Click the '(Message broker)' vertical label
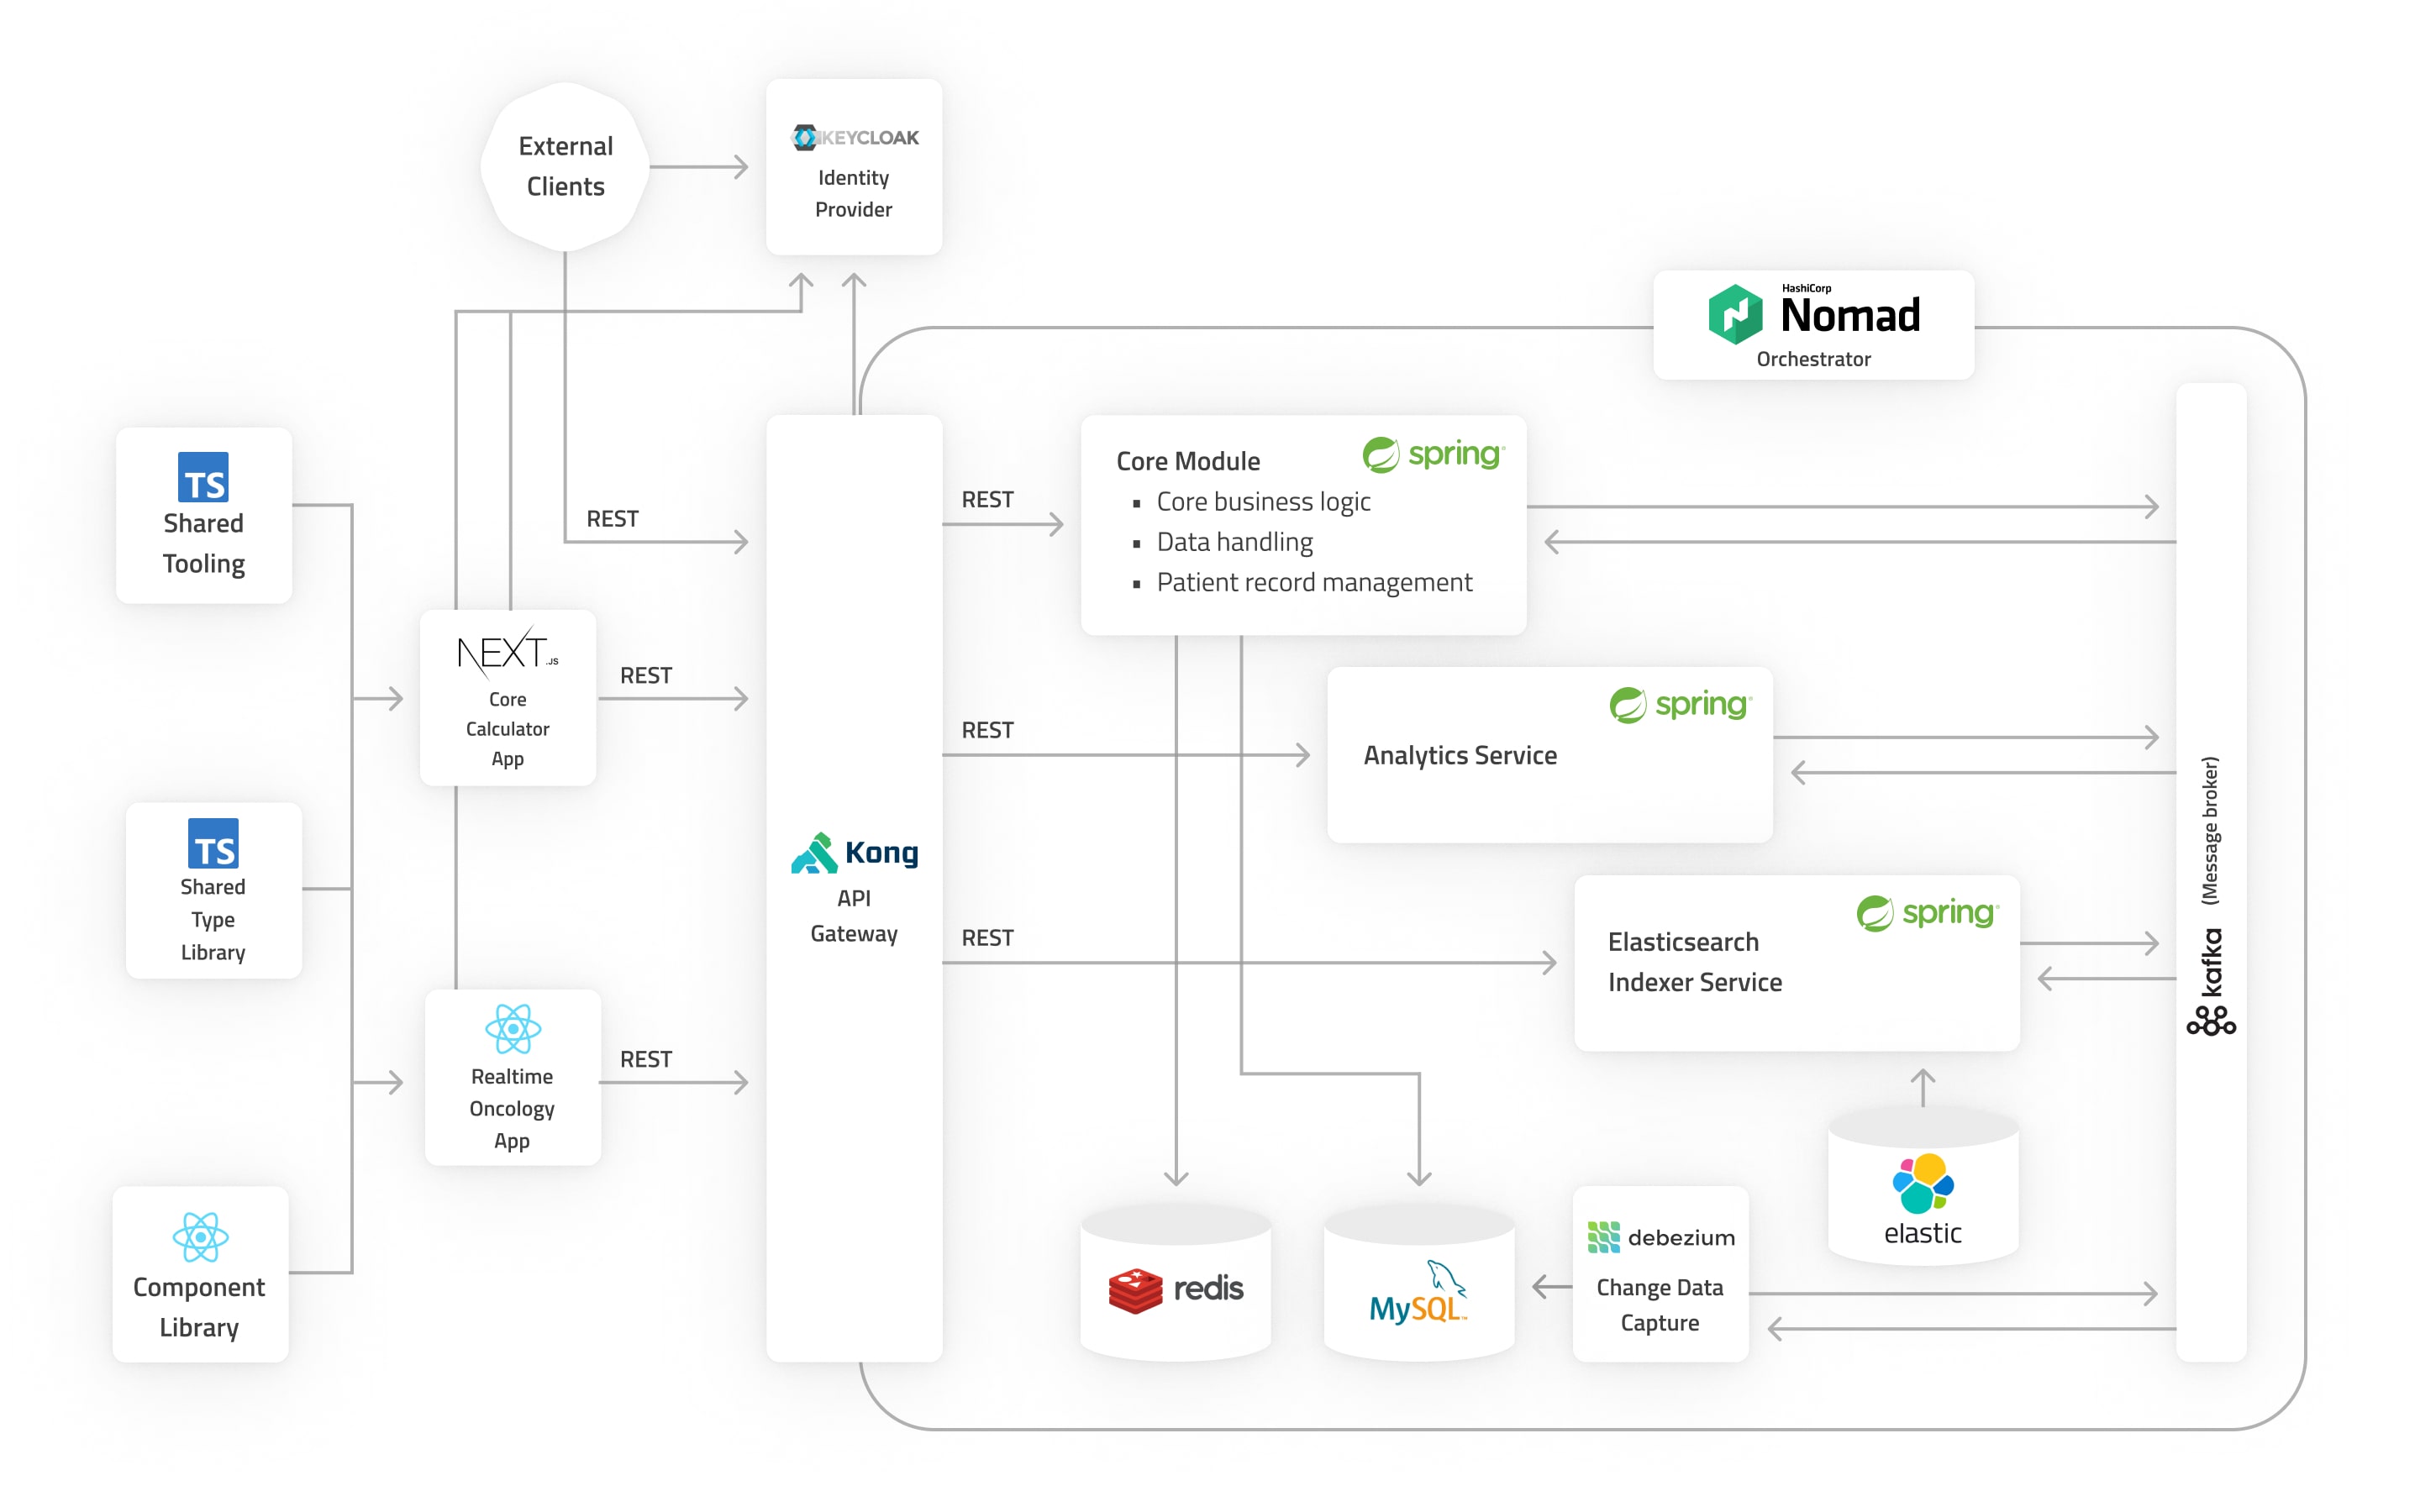2420x1512 pixels. (2210, 831)
